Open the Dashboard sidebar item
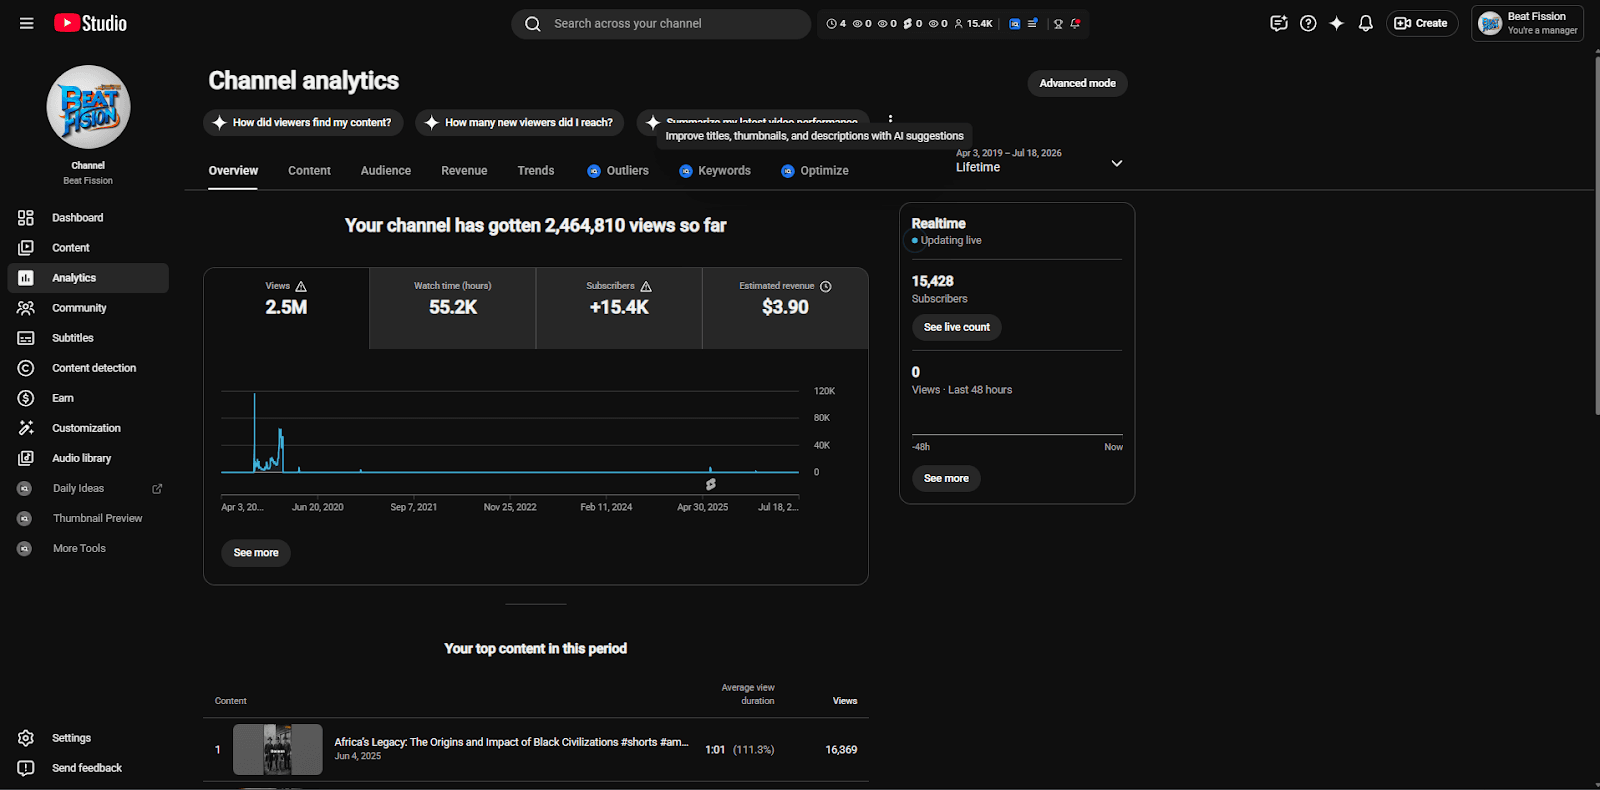 pyautogui.click(x=88, y=218)
